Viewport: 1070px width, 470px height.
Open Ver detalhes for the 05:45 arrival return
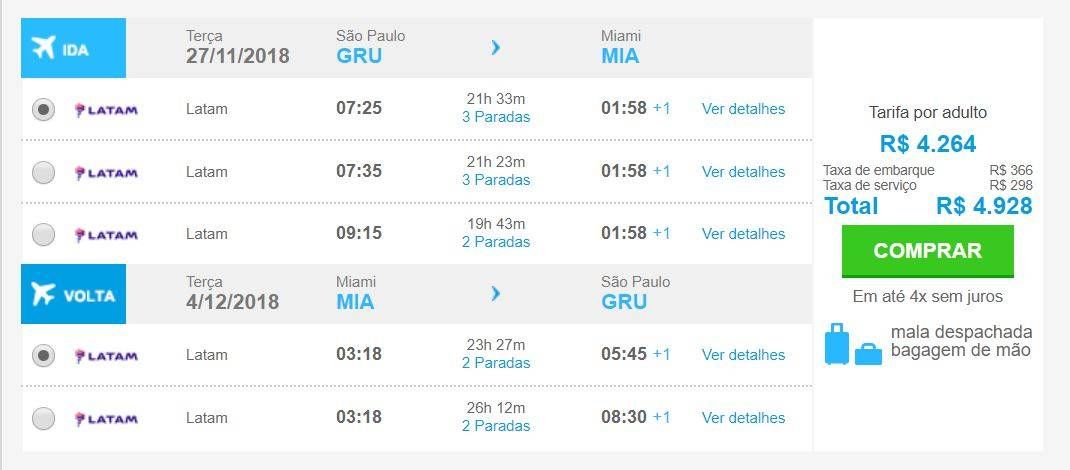point(743,355)
